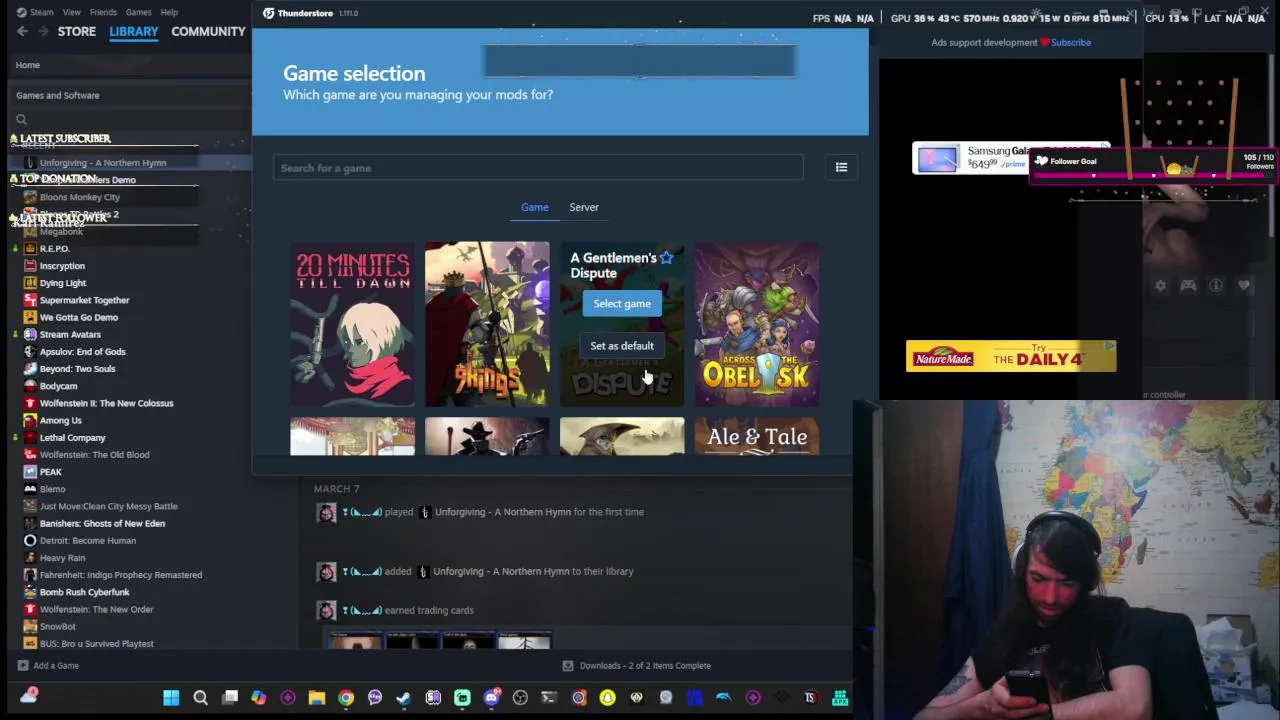Select Wolfenstein II: The New Colossus
This screenshot has width=1280, height=720.
(x=106, y=403)
